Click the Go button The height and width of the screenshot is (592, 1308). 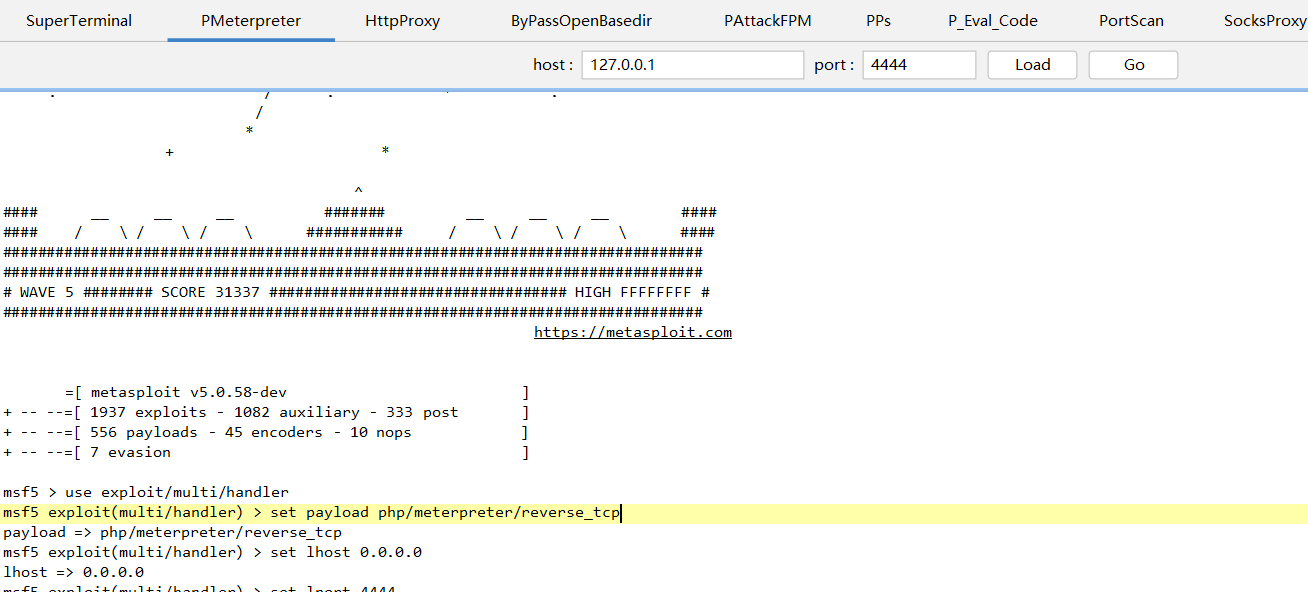[1133, 65]
